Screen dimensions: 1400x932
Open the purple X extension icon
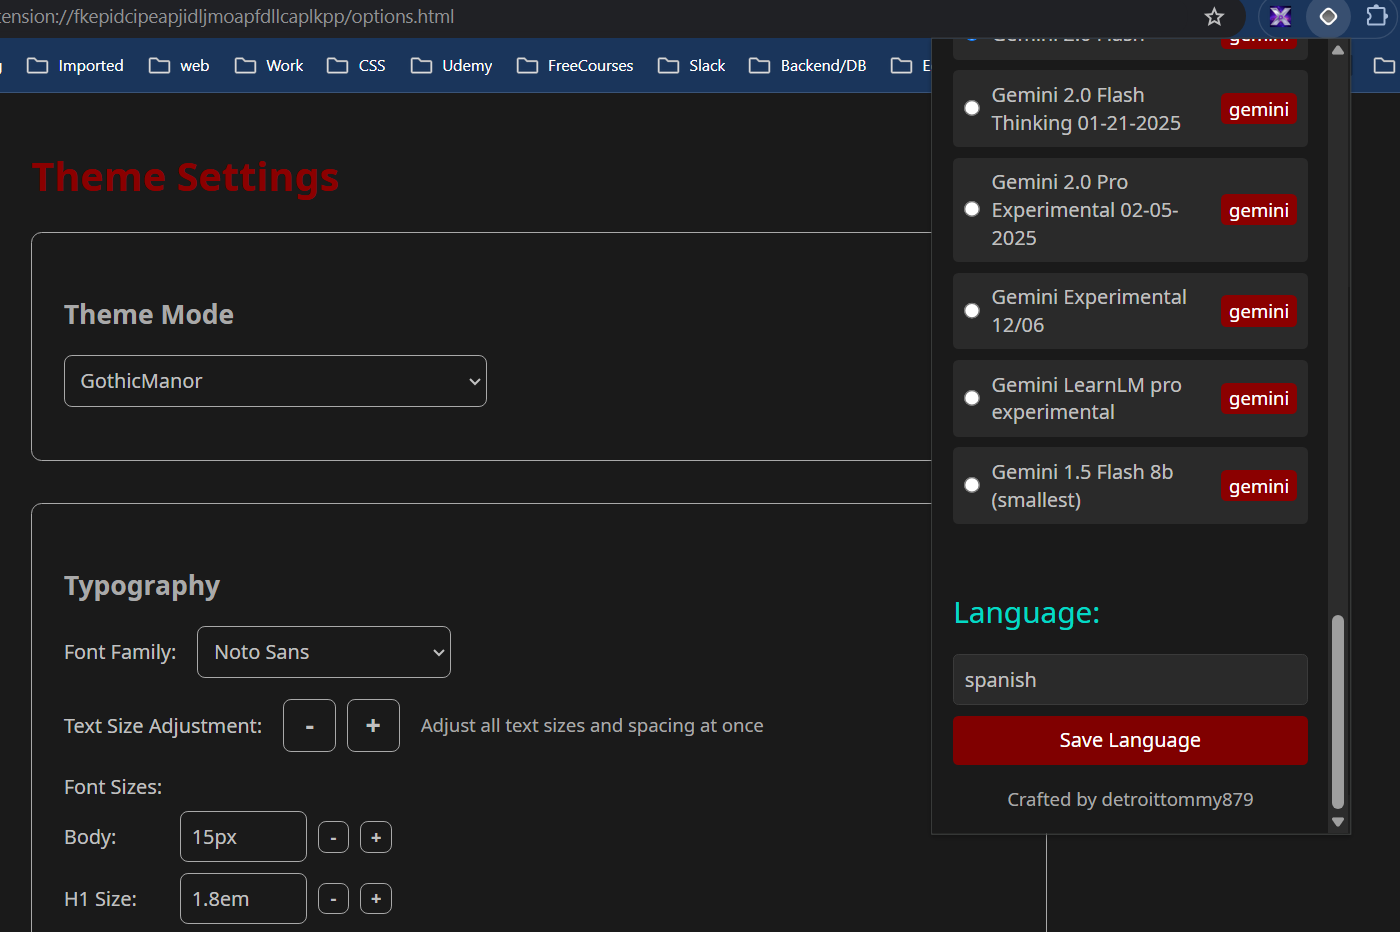tap(1280, 16)
